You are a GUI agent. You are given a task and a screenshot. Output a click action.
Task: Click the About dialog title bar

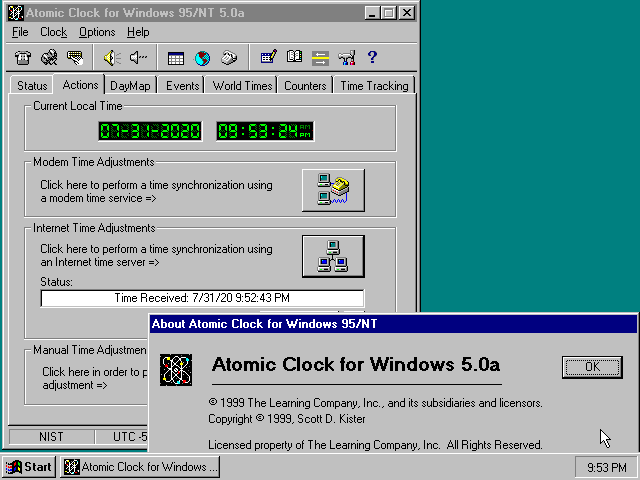coord(393,324)
